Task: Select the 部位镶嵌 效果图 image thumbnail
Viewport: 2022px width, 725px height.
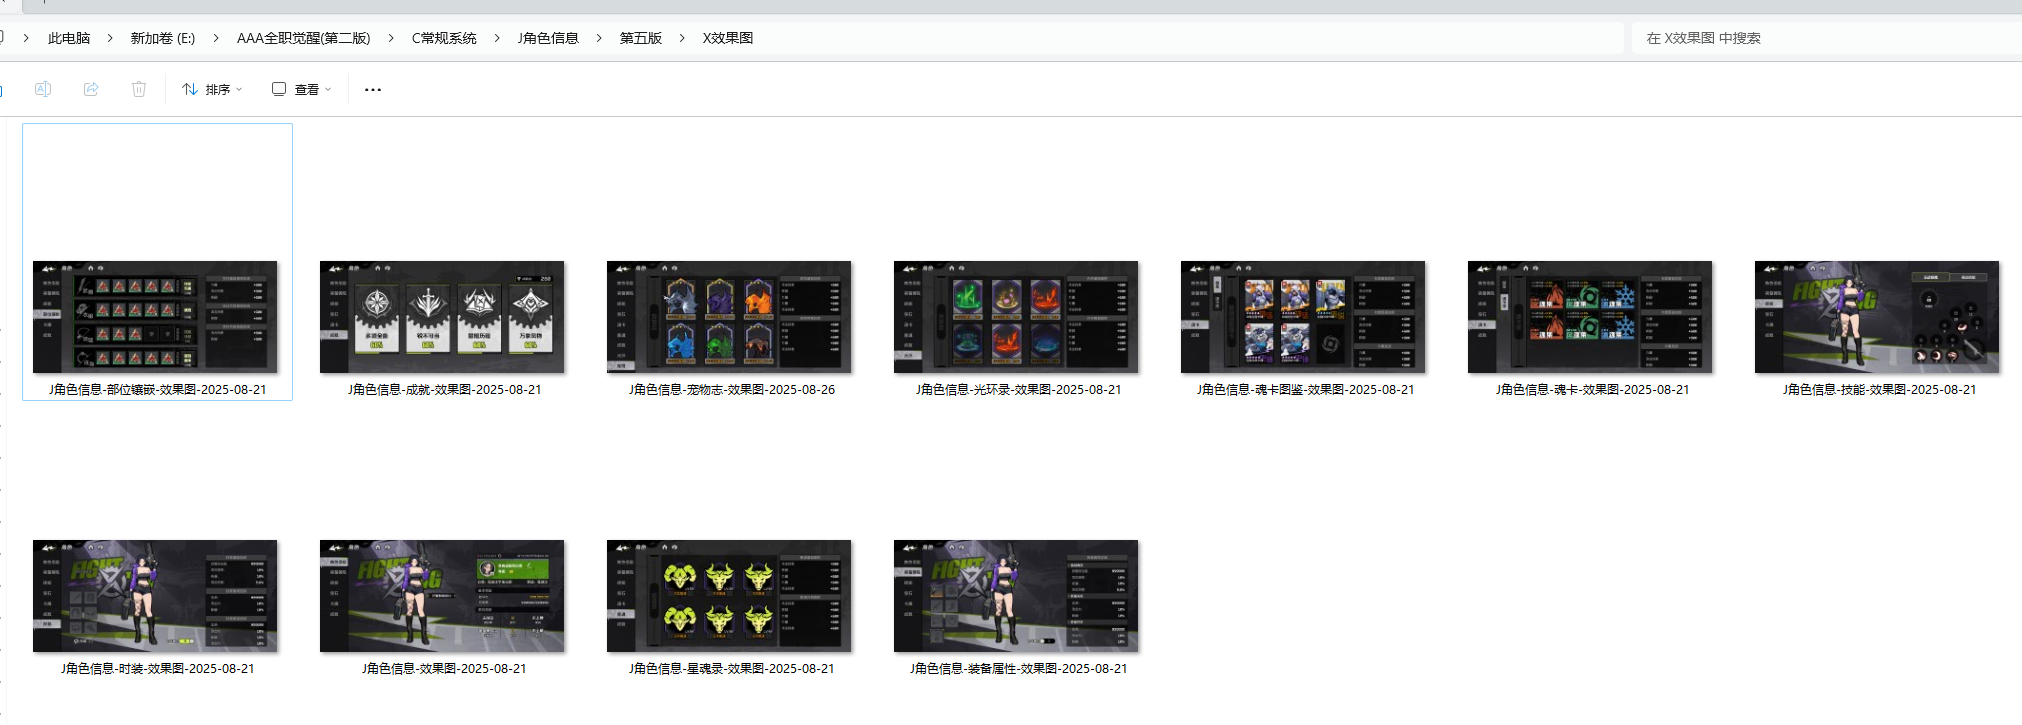Action: point(155,317)
